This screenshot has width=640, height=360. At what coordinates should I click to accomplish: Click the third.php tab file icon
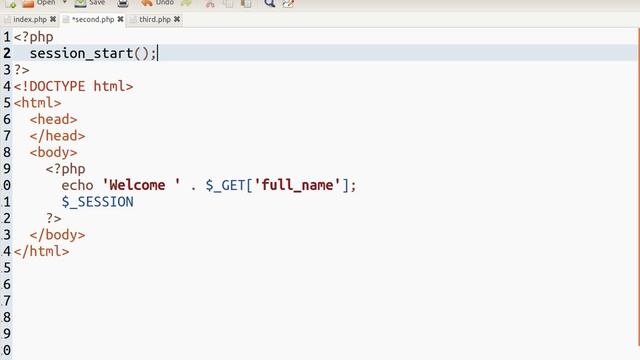pyautogui.click(x=133, y=20)
